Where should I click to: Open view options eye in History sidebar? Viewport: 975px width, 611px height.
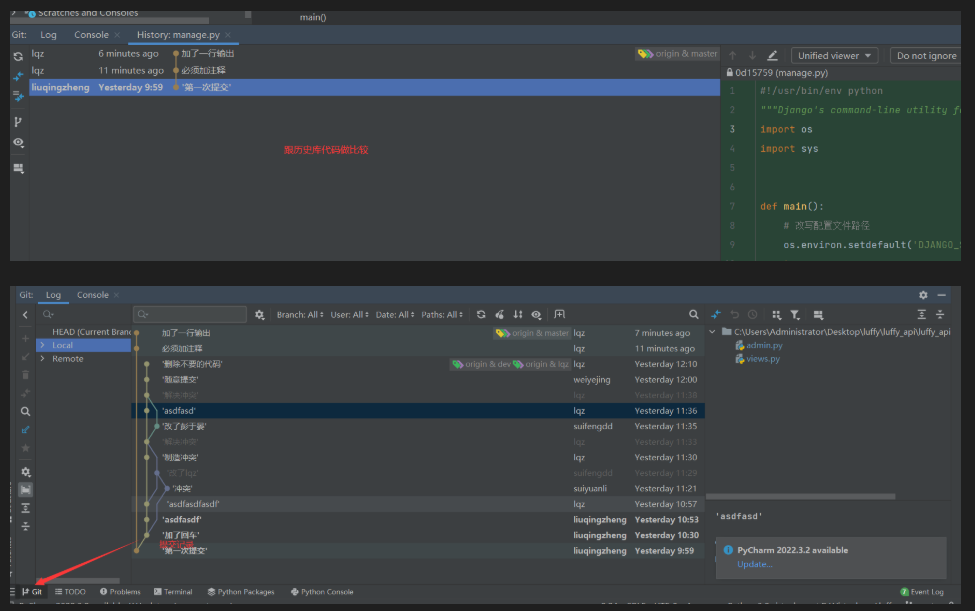coord(18,142)
